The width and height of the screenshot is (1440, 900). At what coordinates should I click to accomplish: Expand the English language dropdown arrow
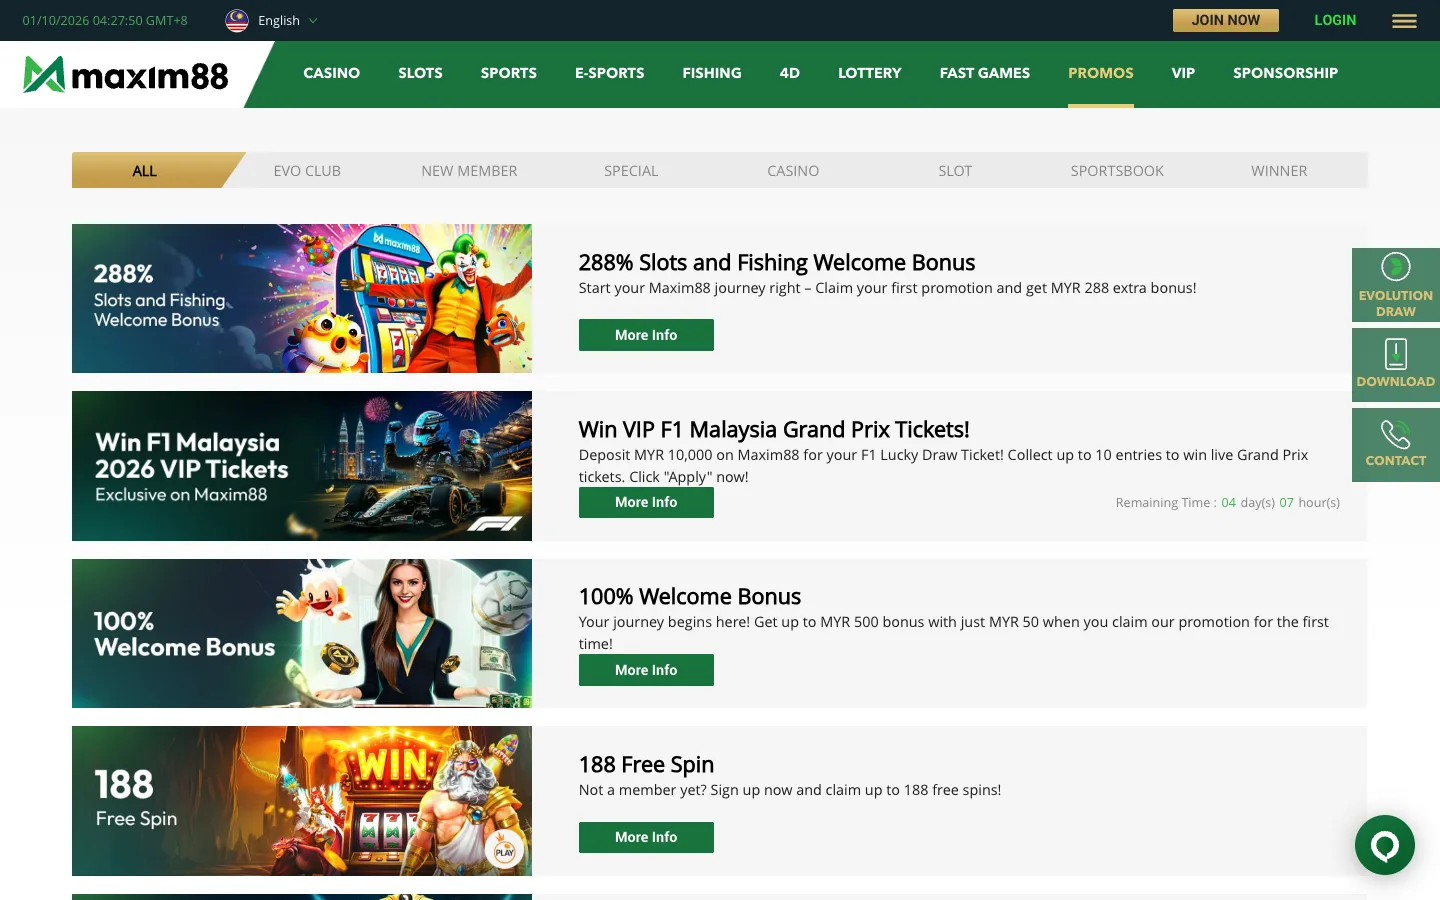tap(313, 21)
